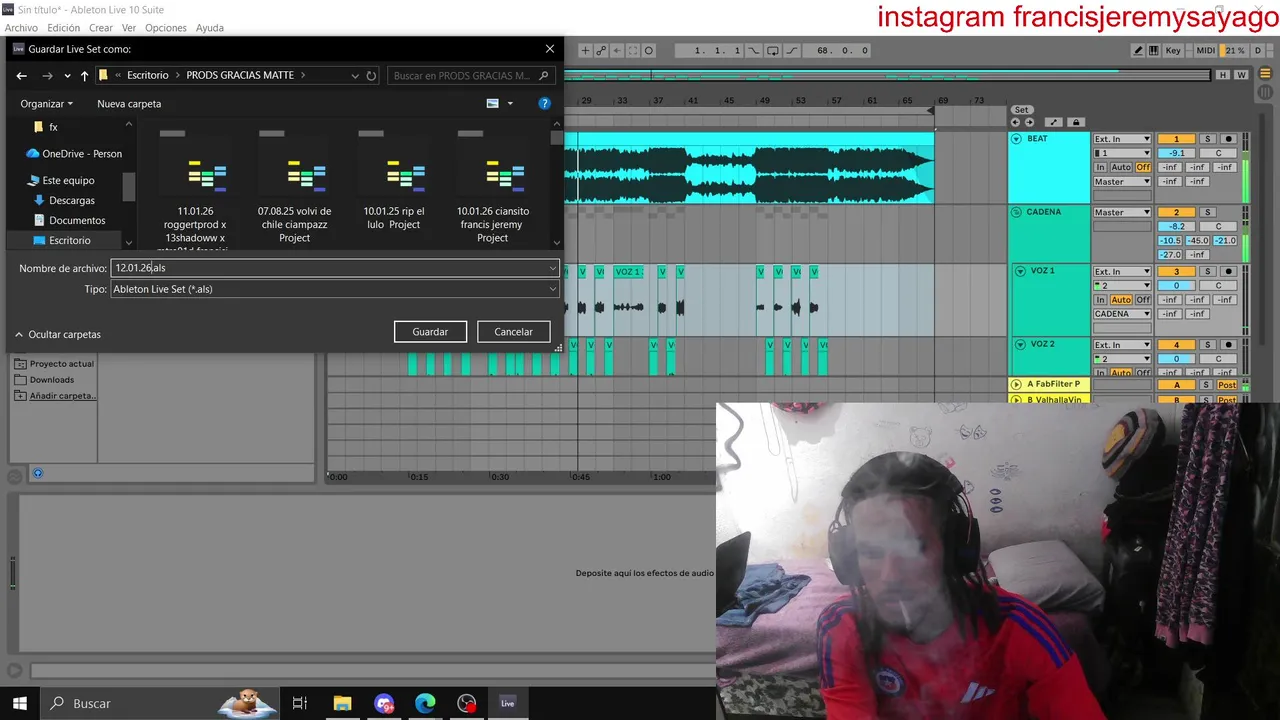Click BEAT track volume value -9.1
This screenshot has width=1280, height=720.
tap(1176, 153)
